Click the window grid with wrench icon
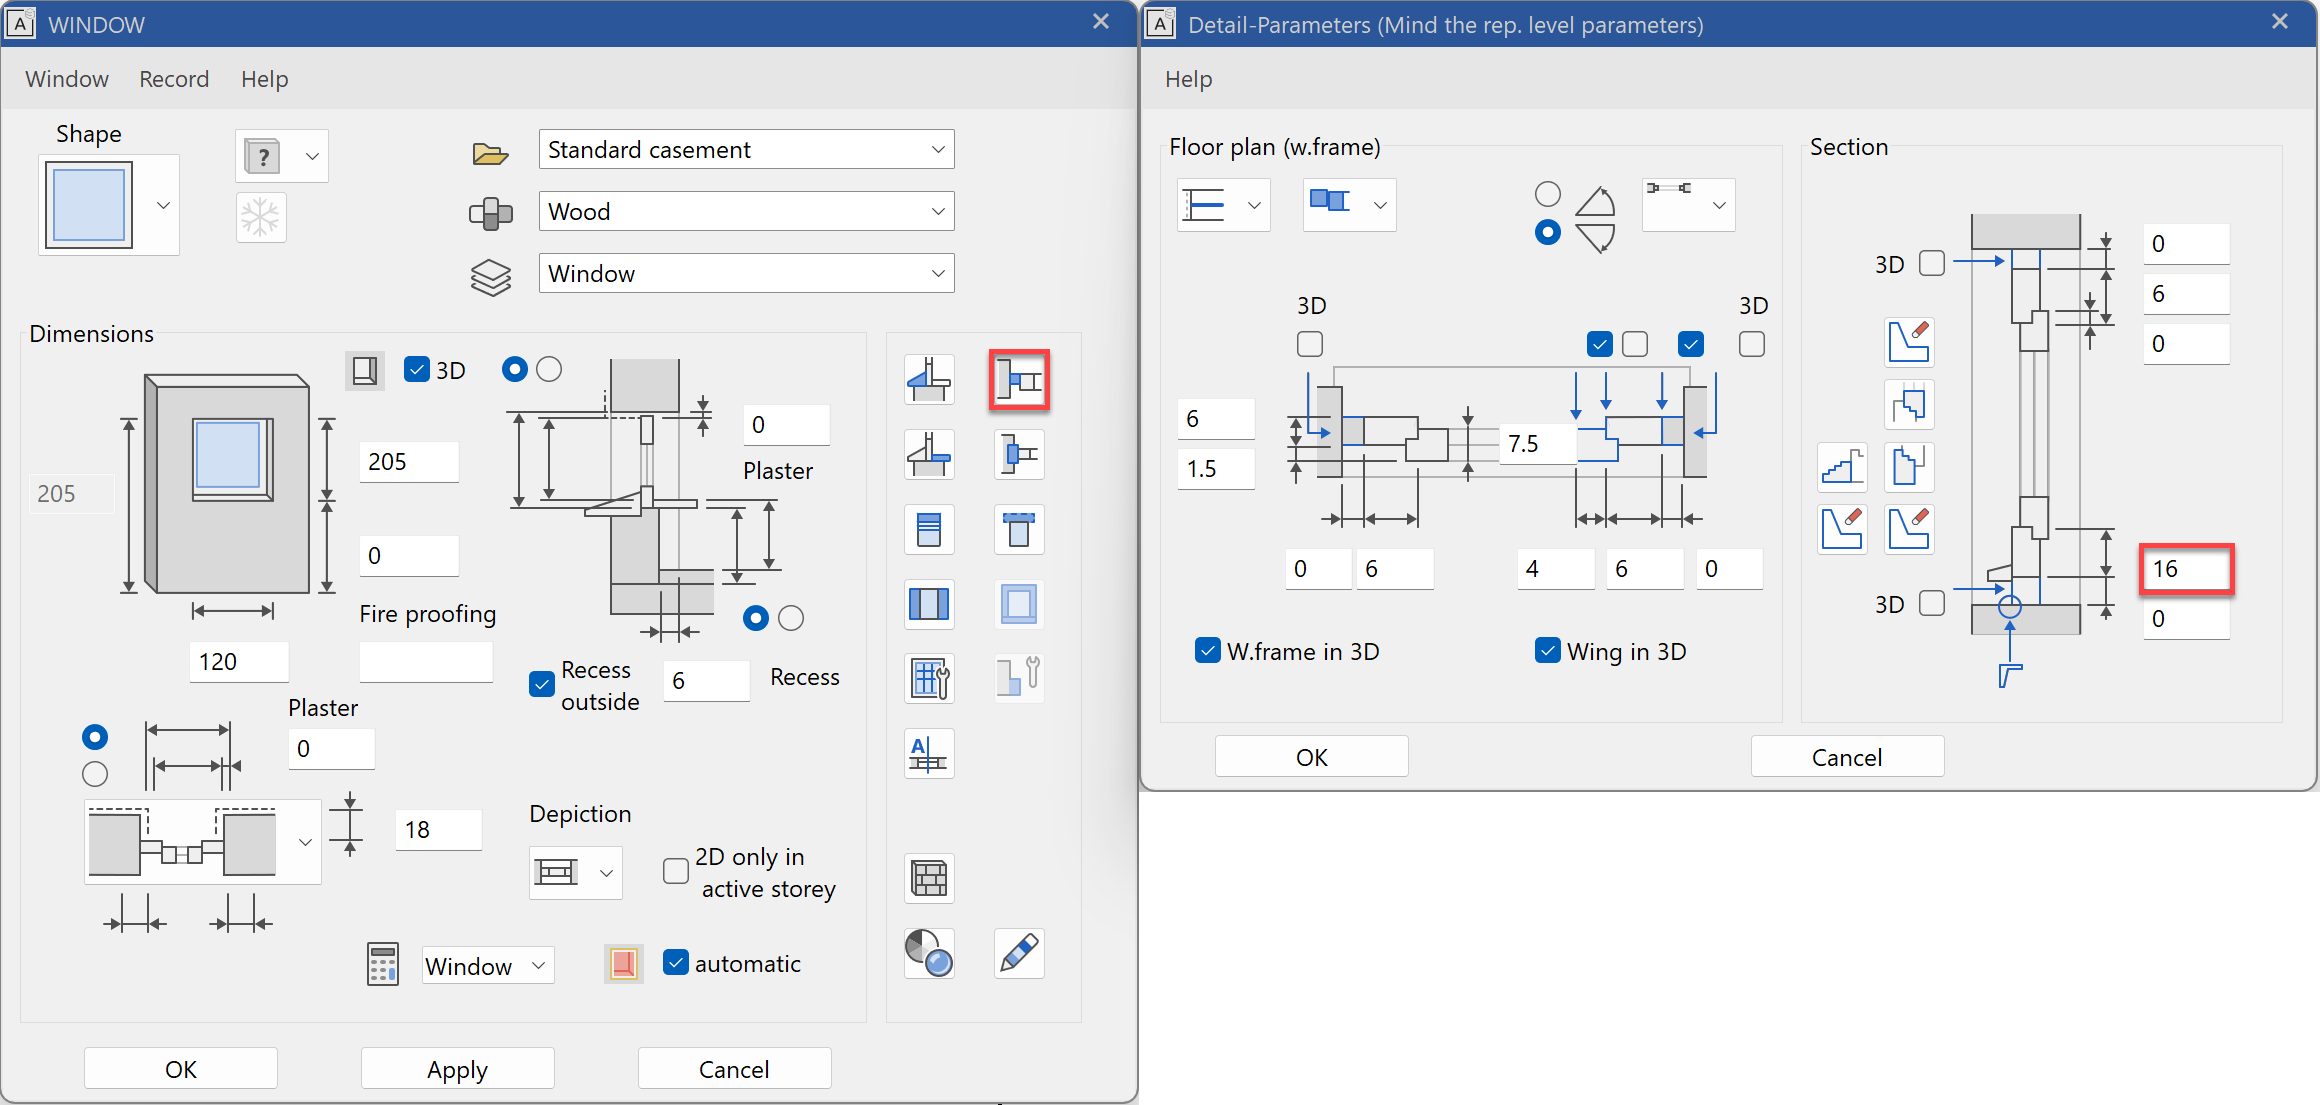Image resolution: width=2320 pixels, height=1105 pixels. point(929,679)
